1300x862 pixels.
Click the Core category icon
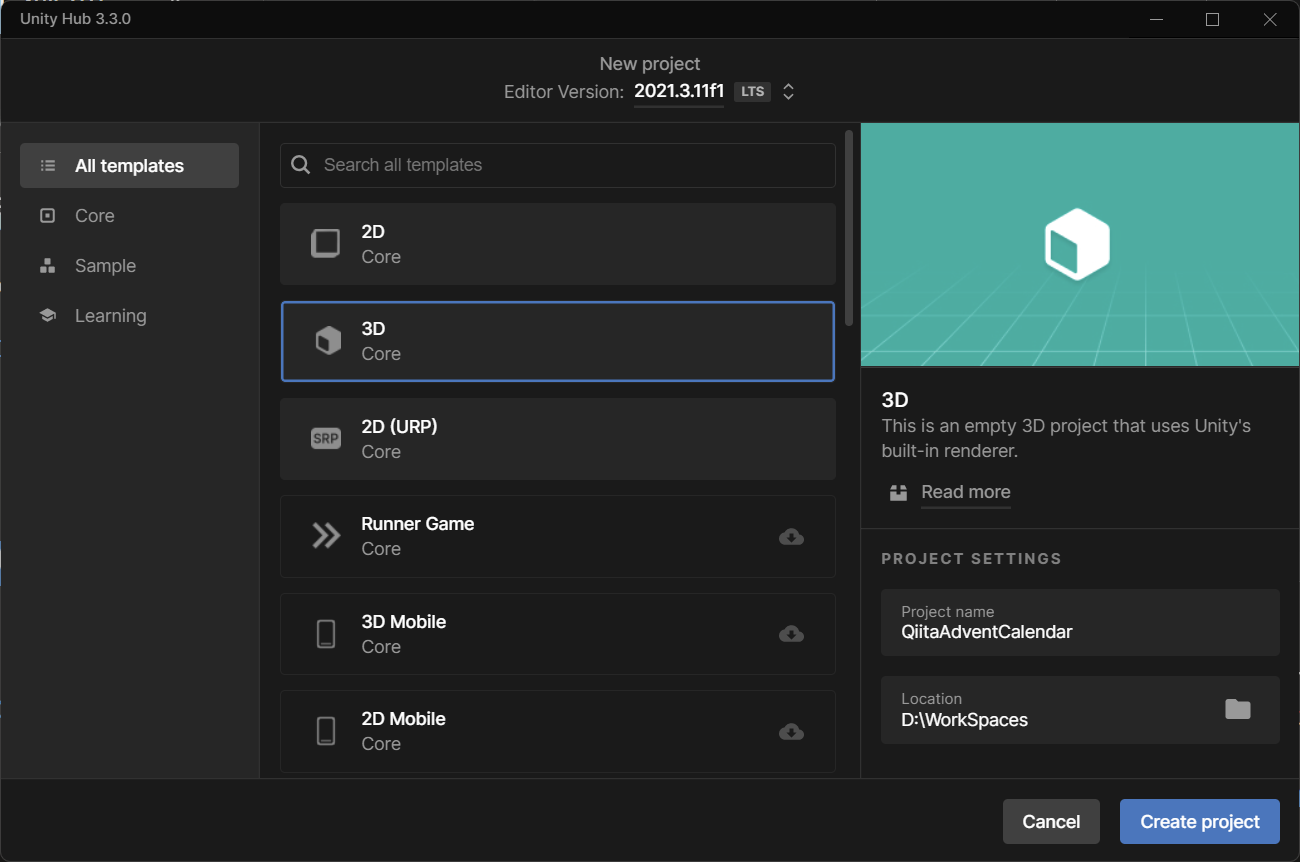coord(47,216)
